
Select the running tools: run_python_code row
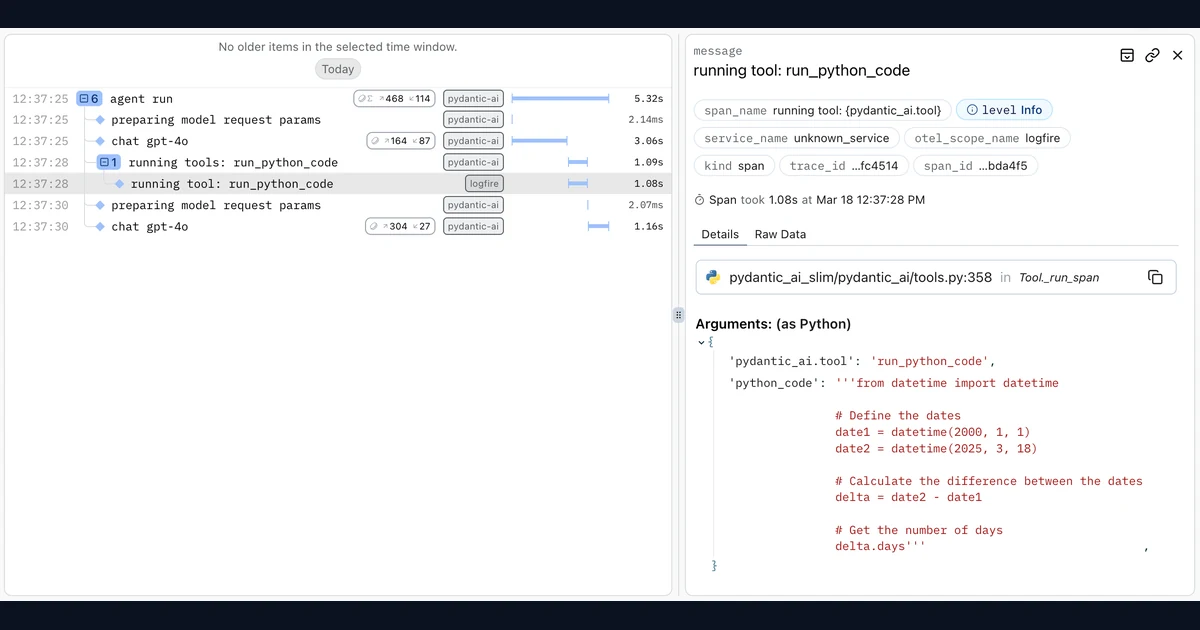[338, 162]
